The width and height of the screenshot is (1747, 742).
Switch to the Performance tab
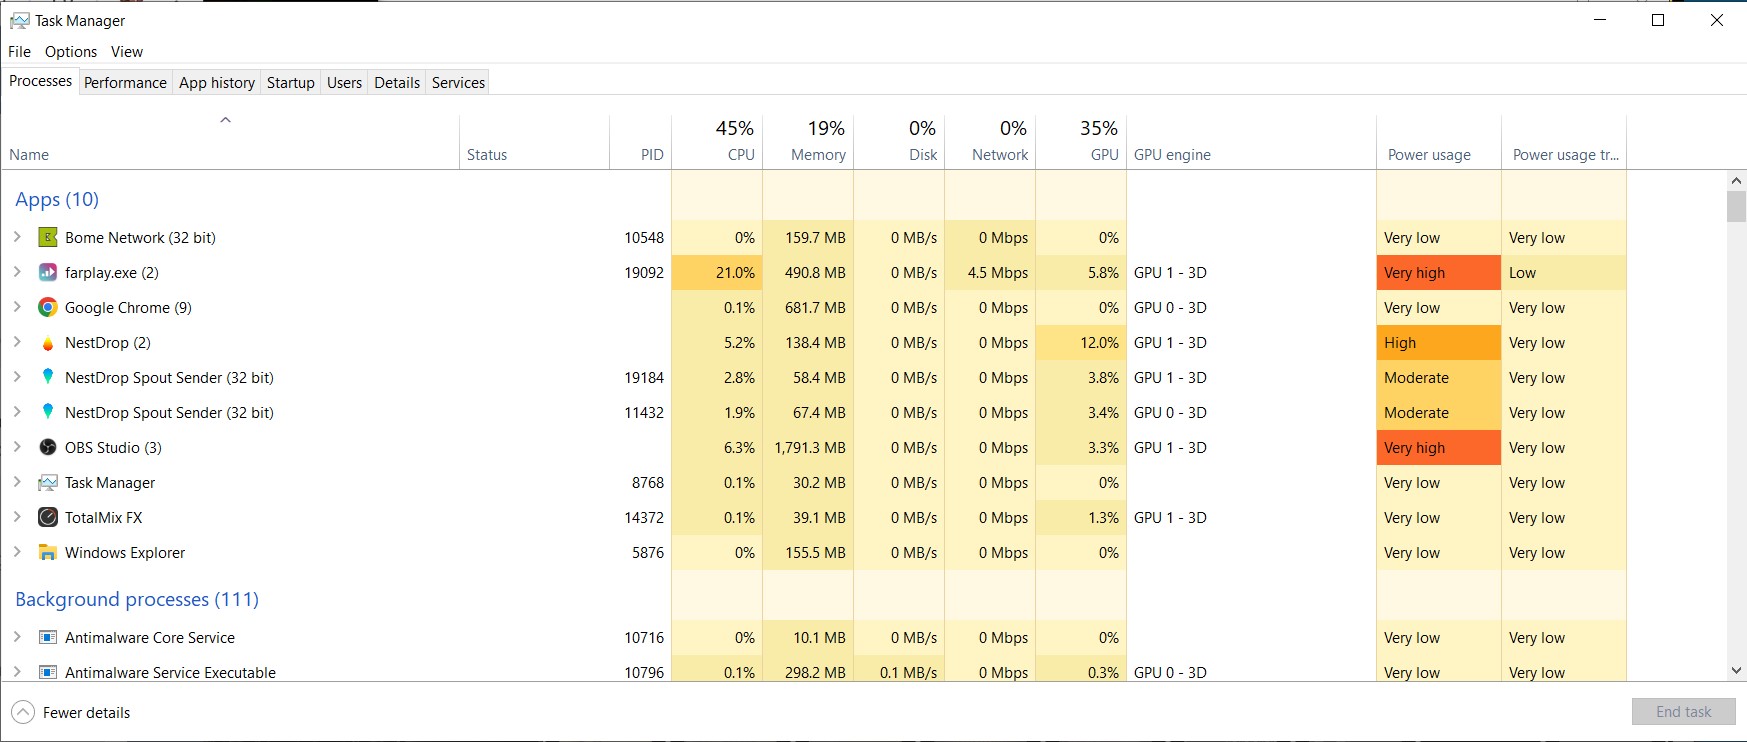pyautogui.click(x=125, y=82)
